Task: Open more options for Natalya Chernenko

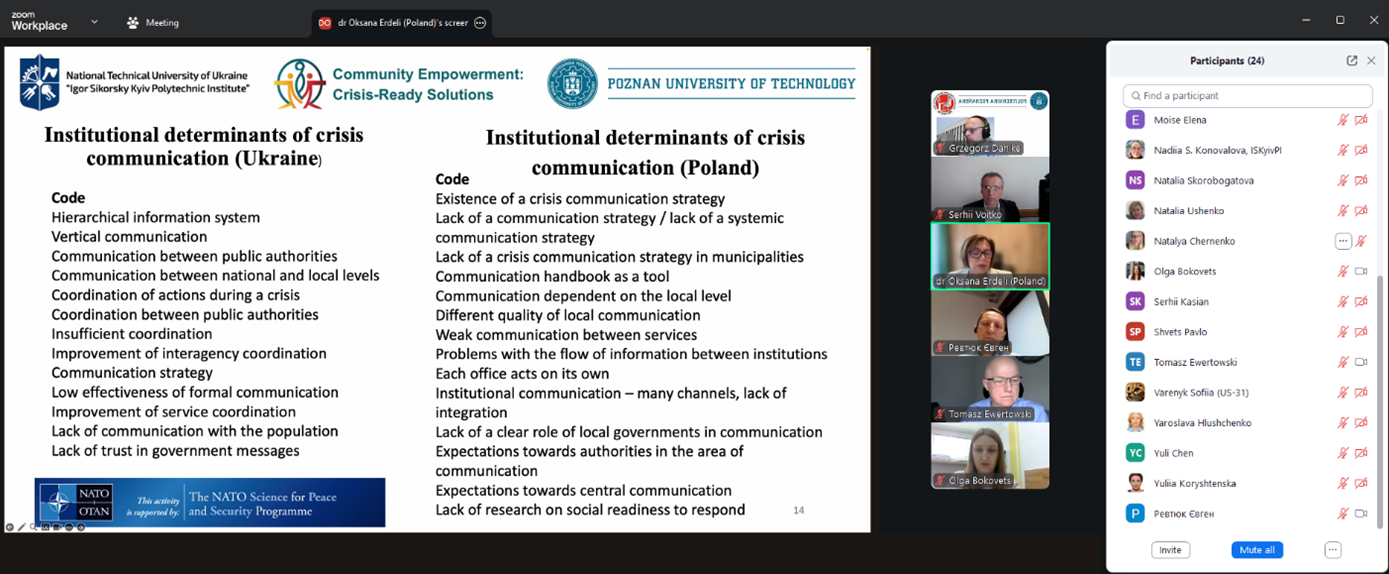Action: tap(1343, 241)
